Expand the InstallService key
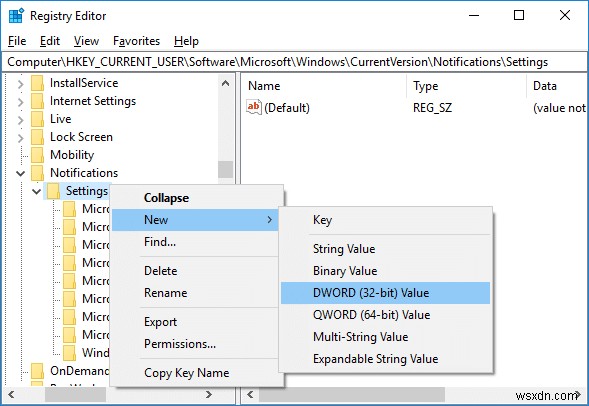This screenshot has width=589, height=406. [x=21, y=84]
